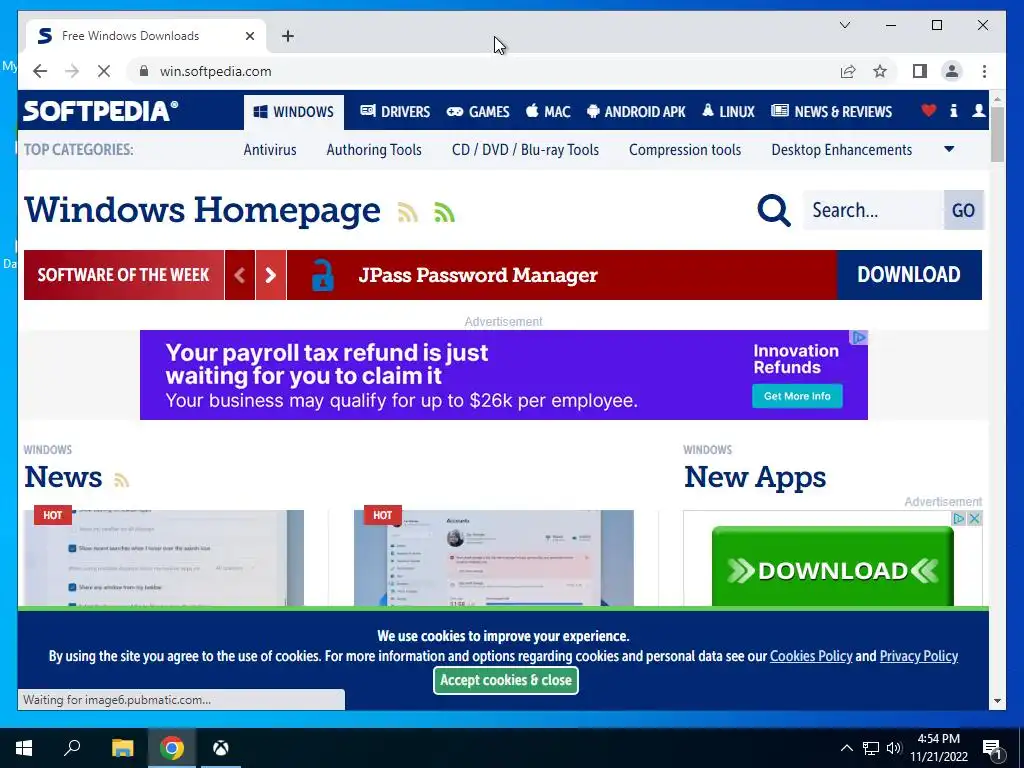Show next software of the week
The width and height of the screenshot is (1024, 768).
[x=271, y=275]
